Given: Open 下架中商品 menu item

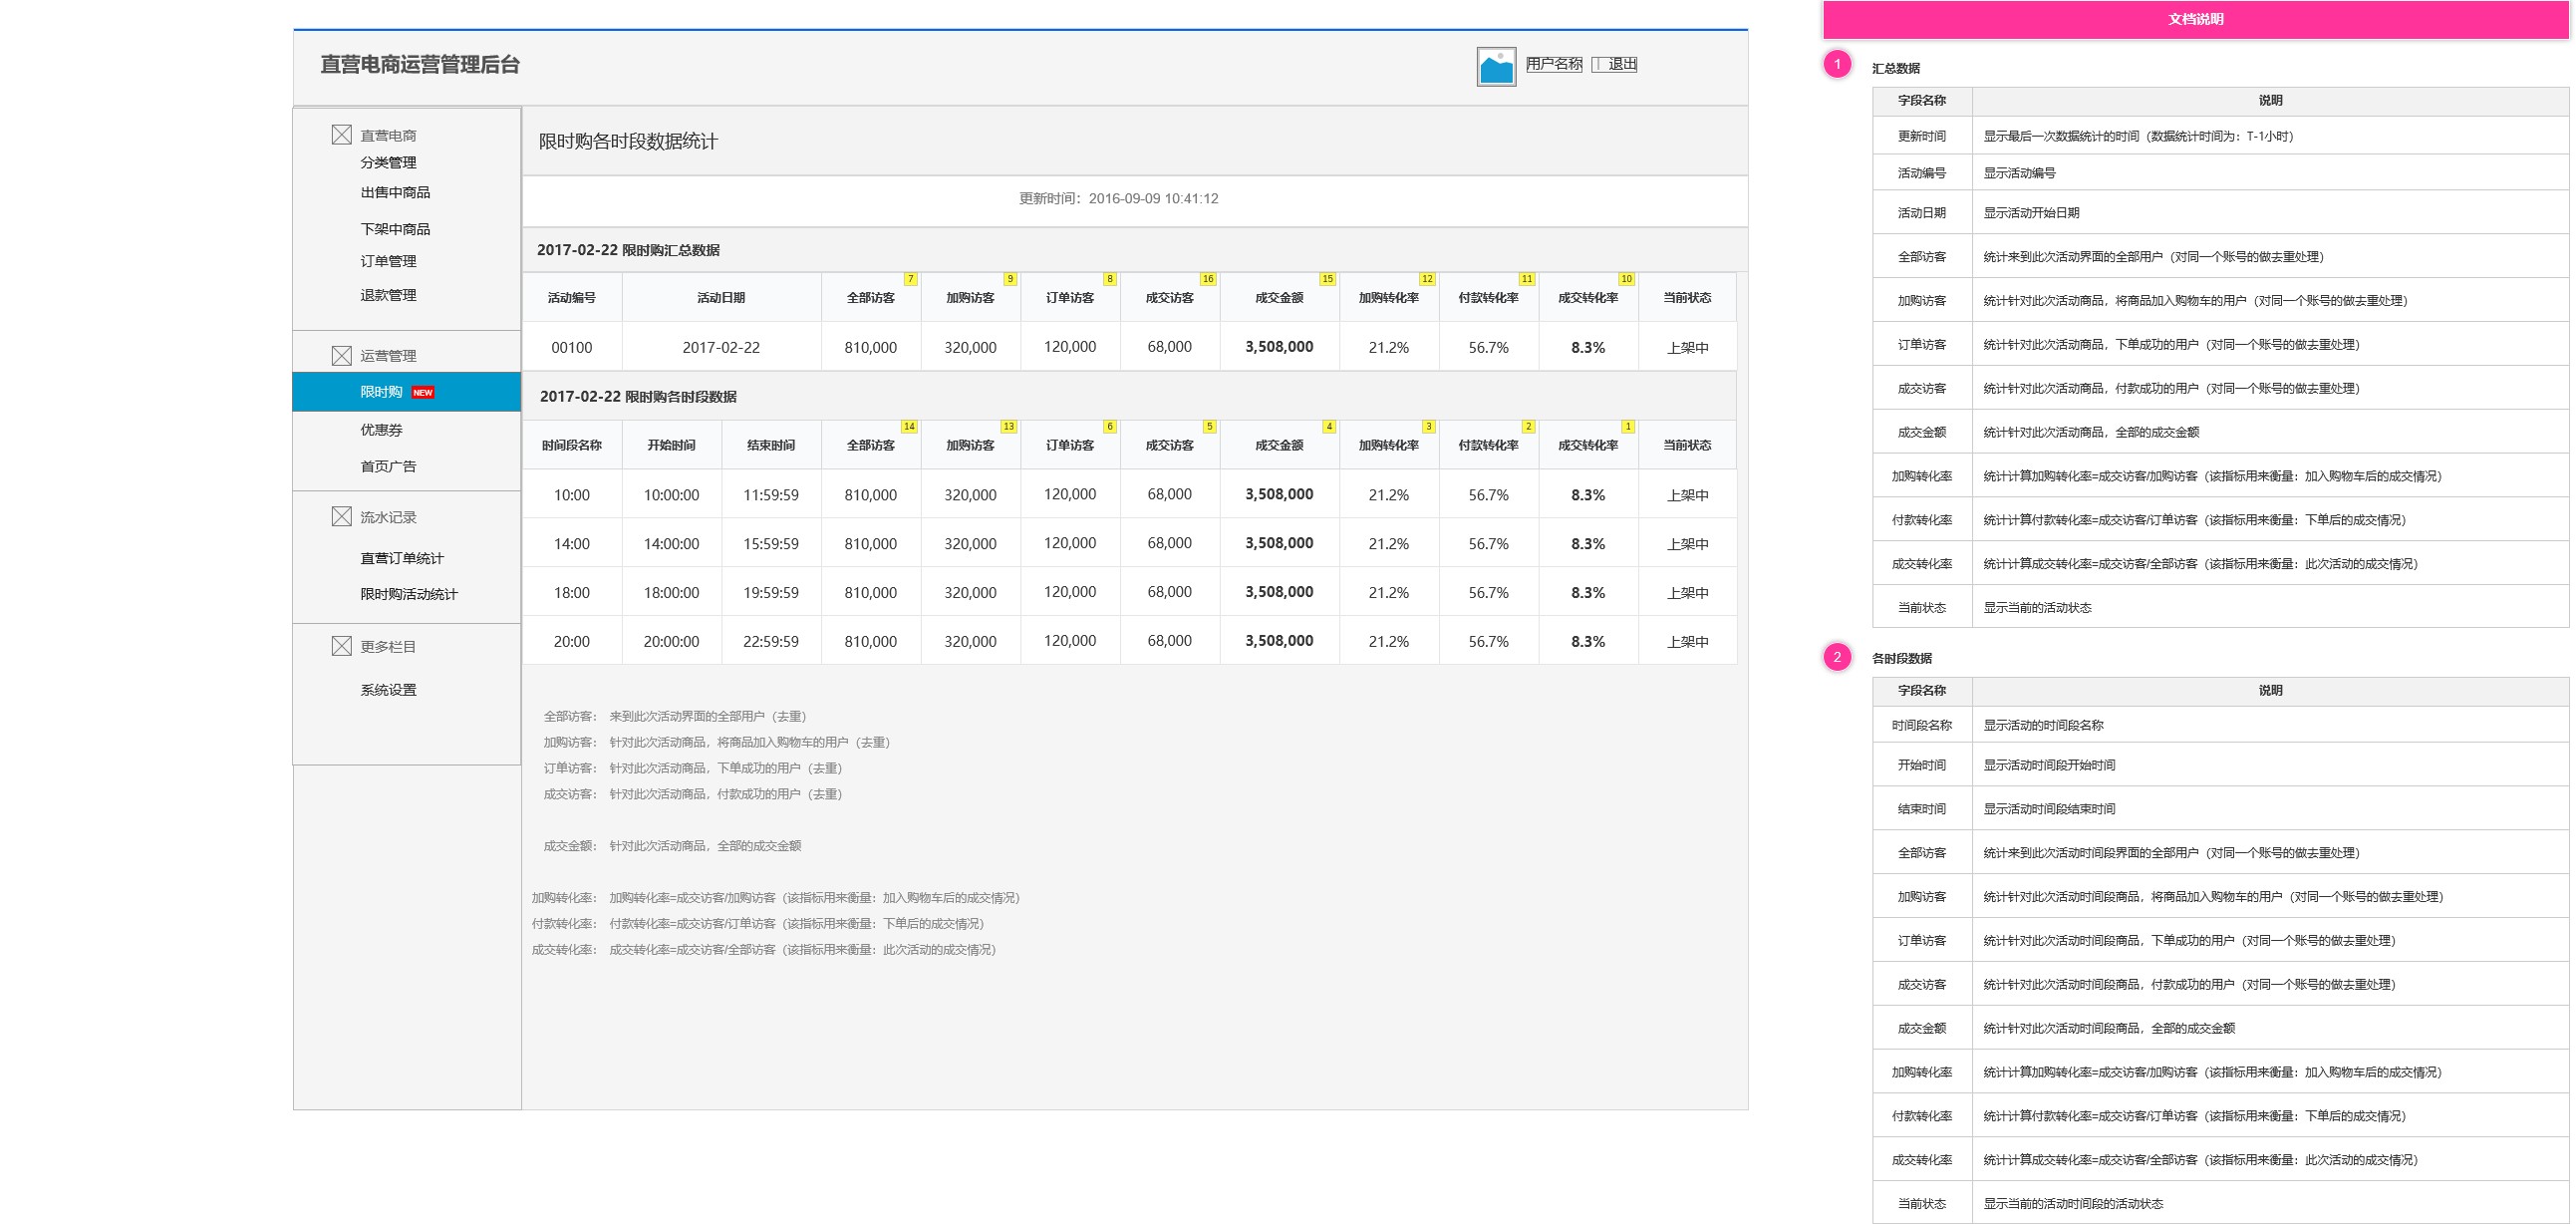Looking at the screenshot, I should point(395,229).
